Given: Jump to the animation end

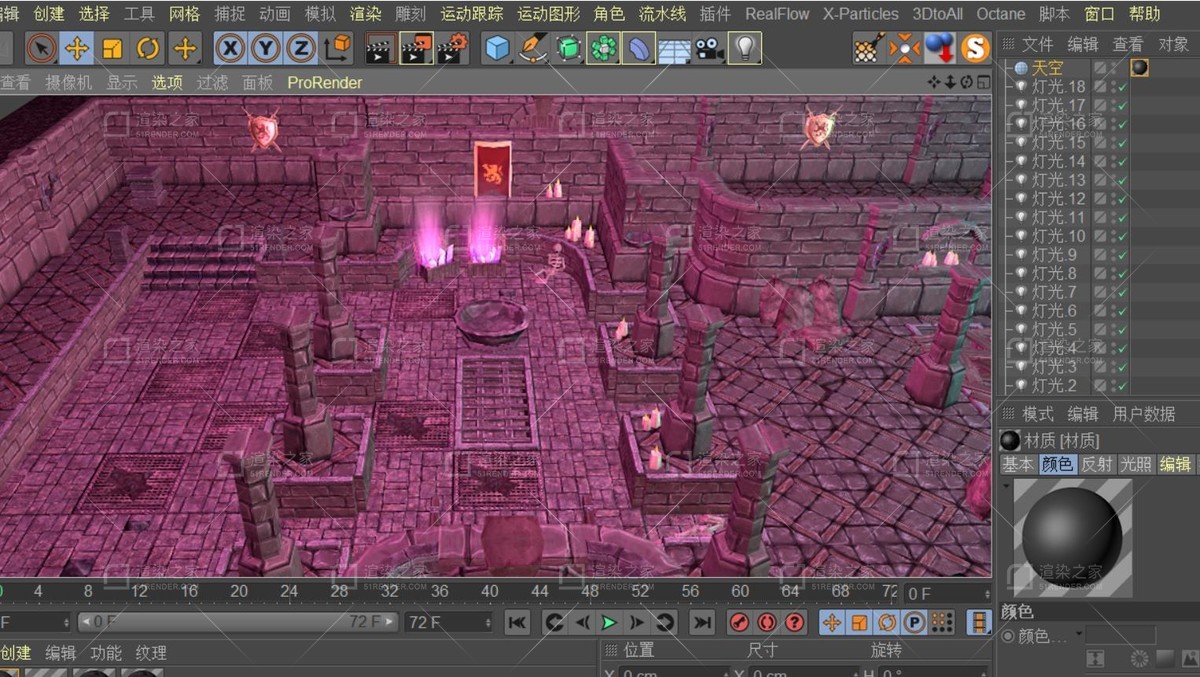Looking at the screenshot, I should click(702, 623).
